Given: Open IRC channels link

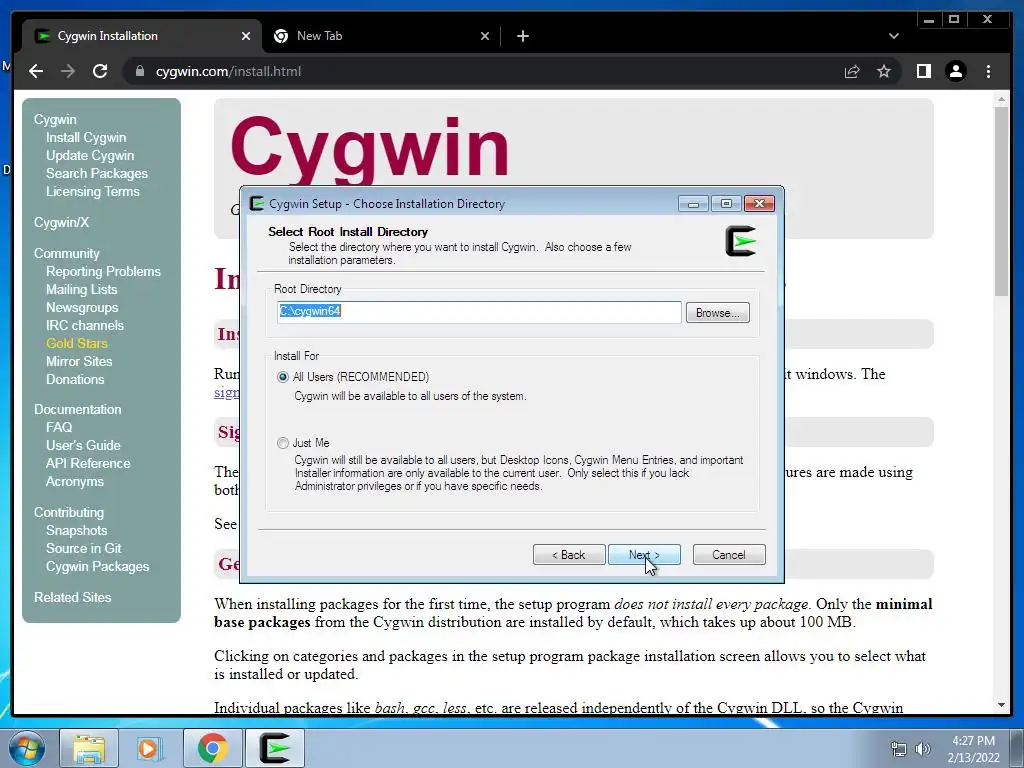Looking at the screenshot, I should (x=84, y=325).
